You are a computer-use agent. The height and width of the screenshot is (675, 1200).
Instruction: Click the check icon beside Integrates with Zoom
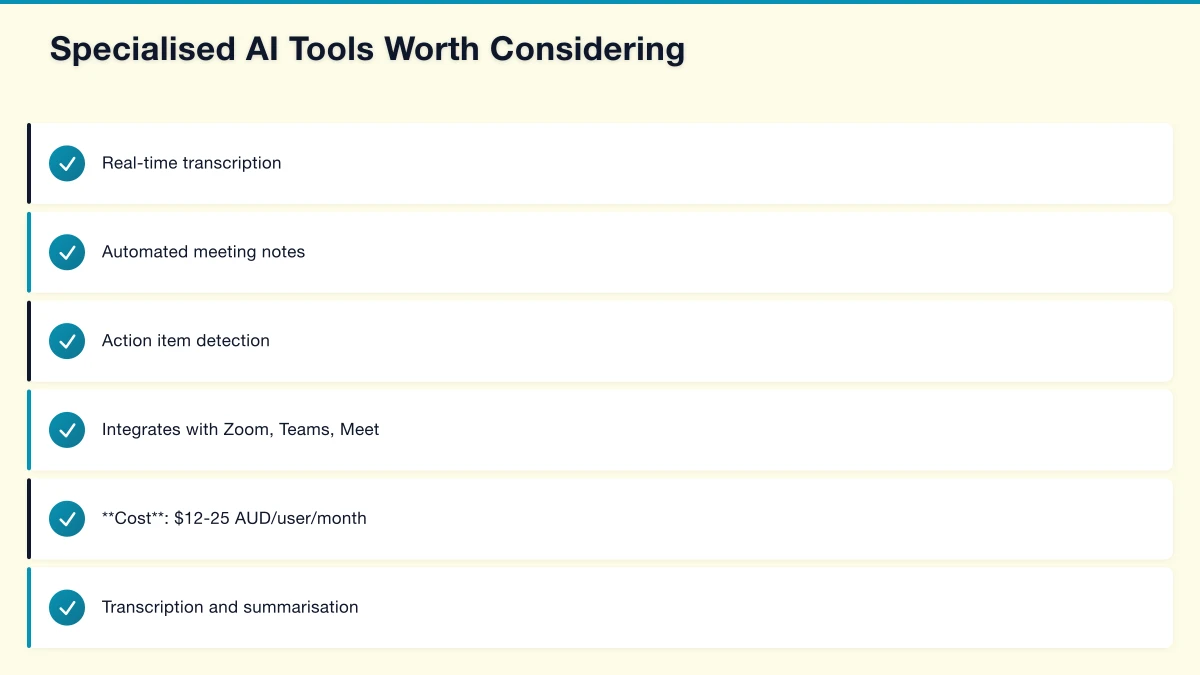coord(67,430)
